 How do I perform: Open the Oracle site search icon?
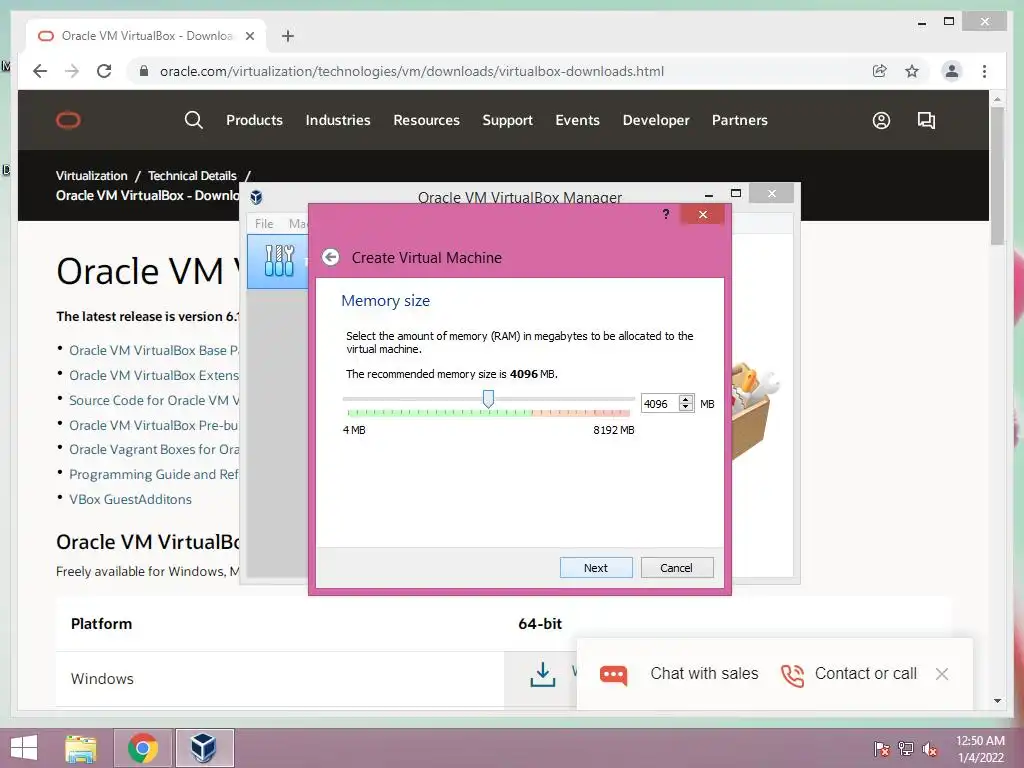pos(193,120)
